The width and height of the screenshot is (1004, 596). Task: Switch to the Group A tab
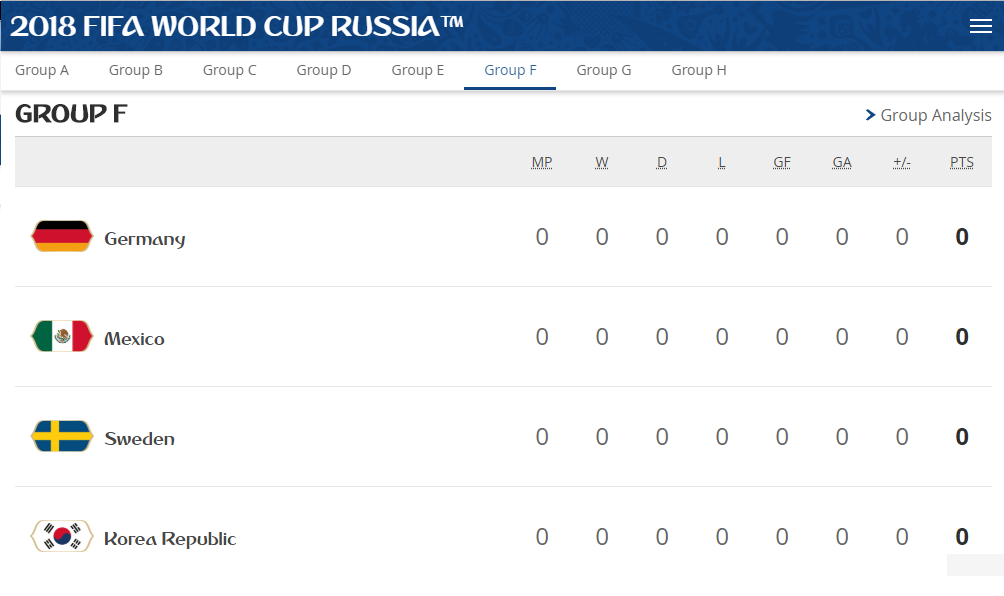coord(42,70)
